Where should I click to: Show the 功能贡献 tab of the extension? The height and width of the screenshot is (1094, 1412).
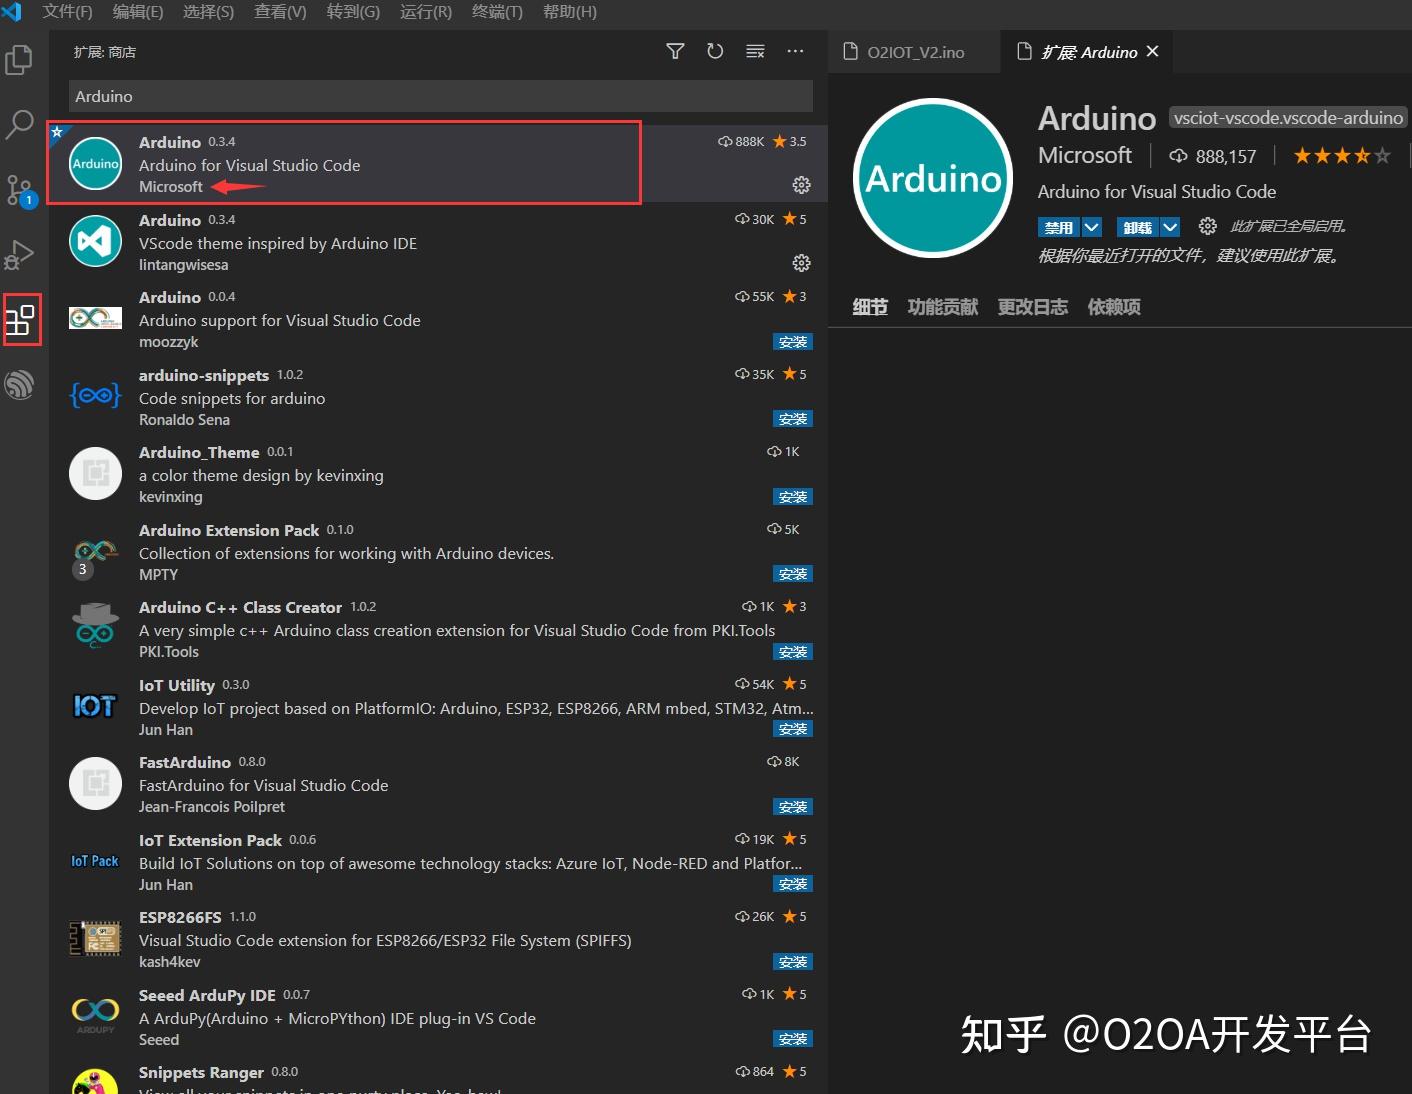coord(943,307)
